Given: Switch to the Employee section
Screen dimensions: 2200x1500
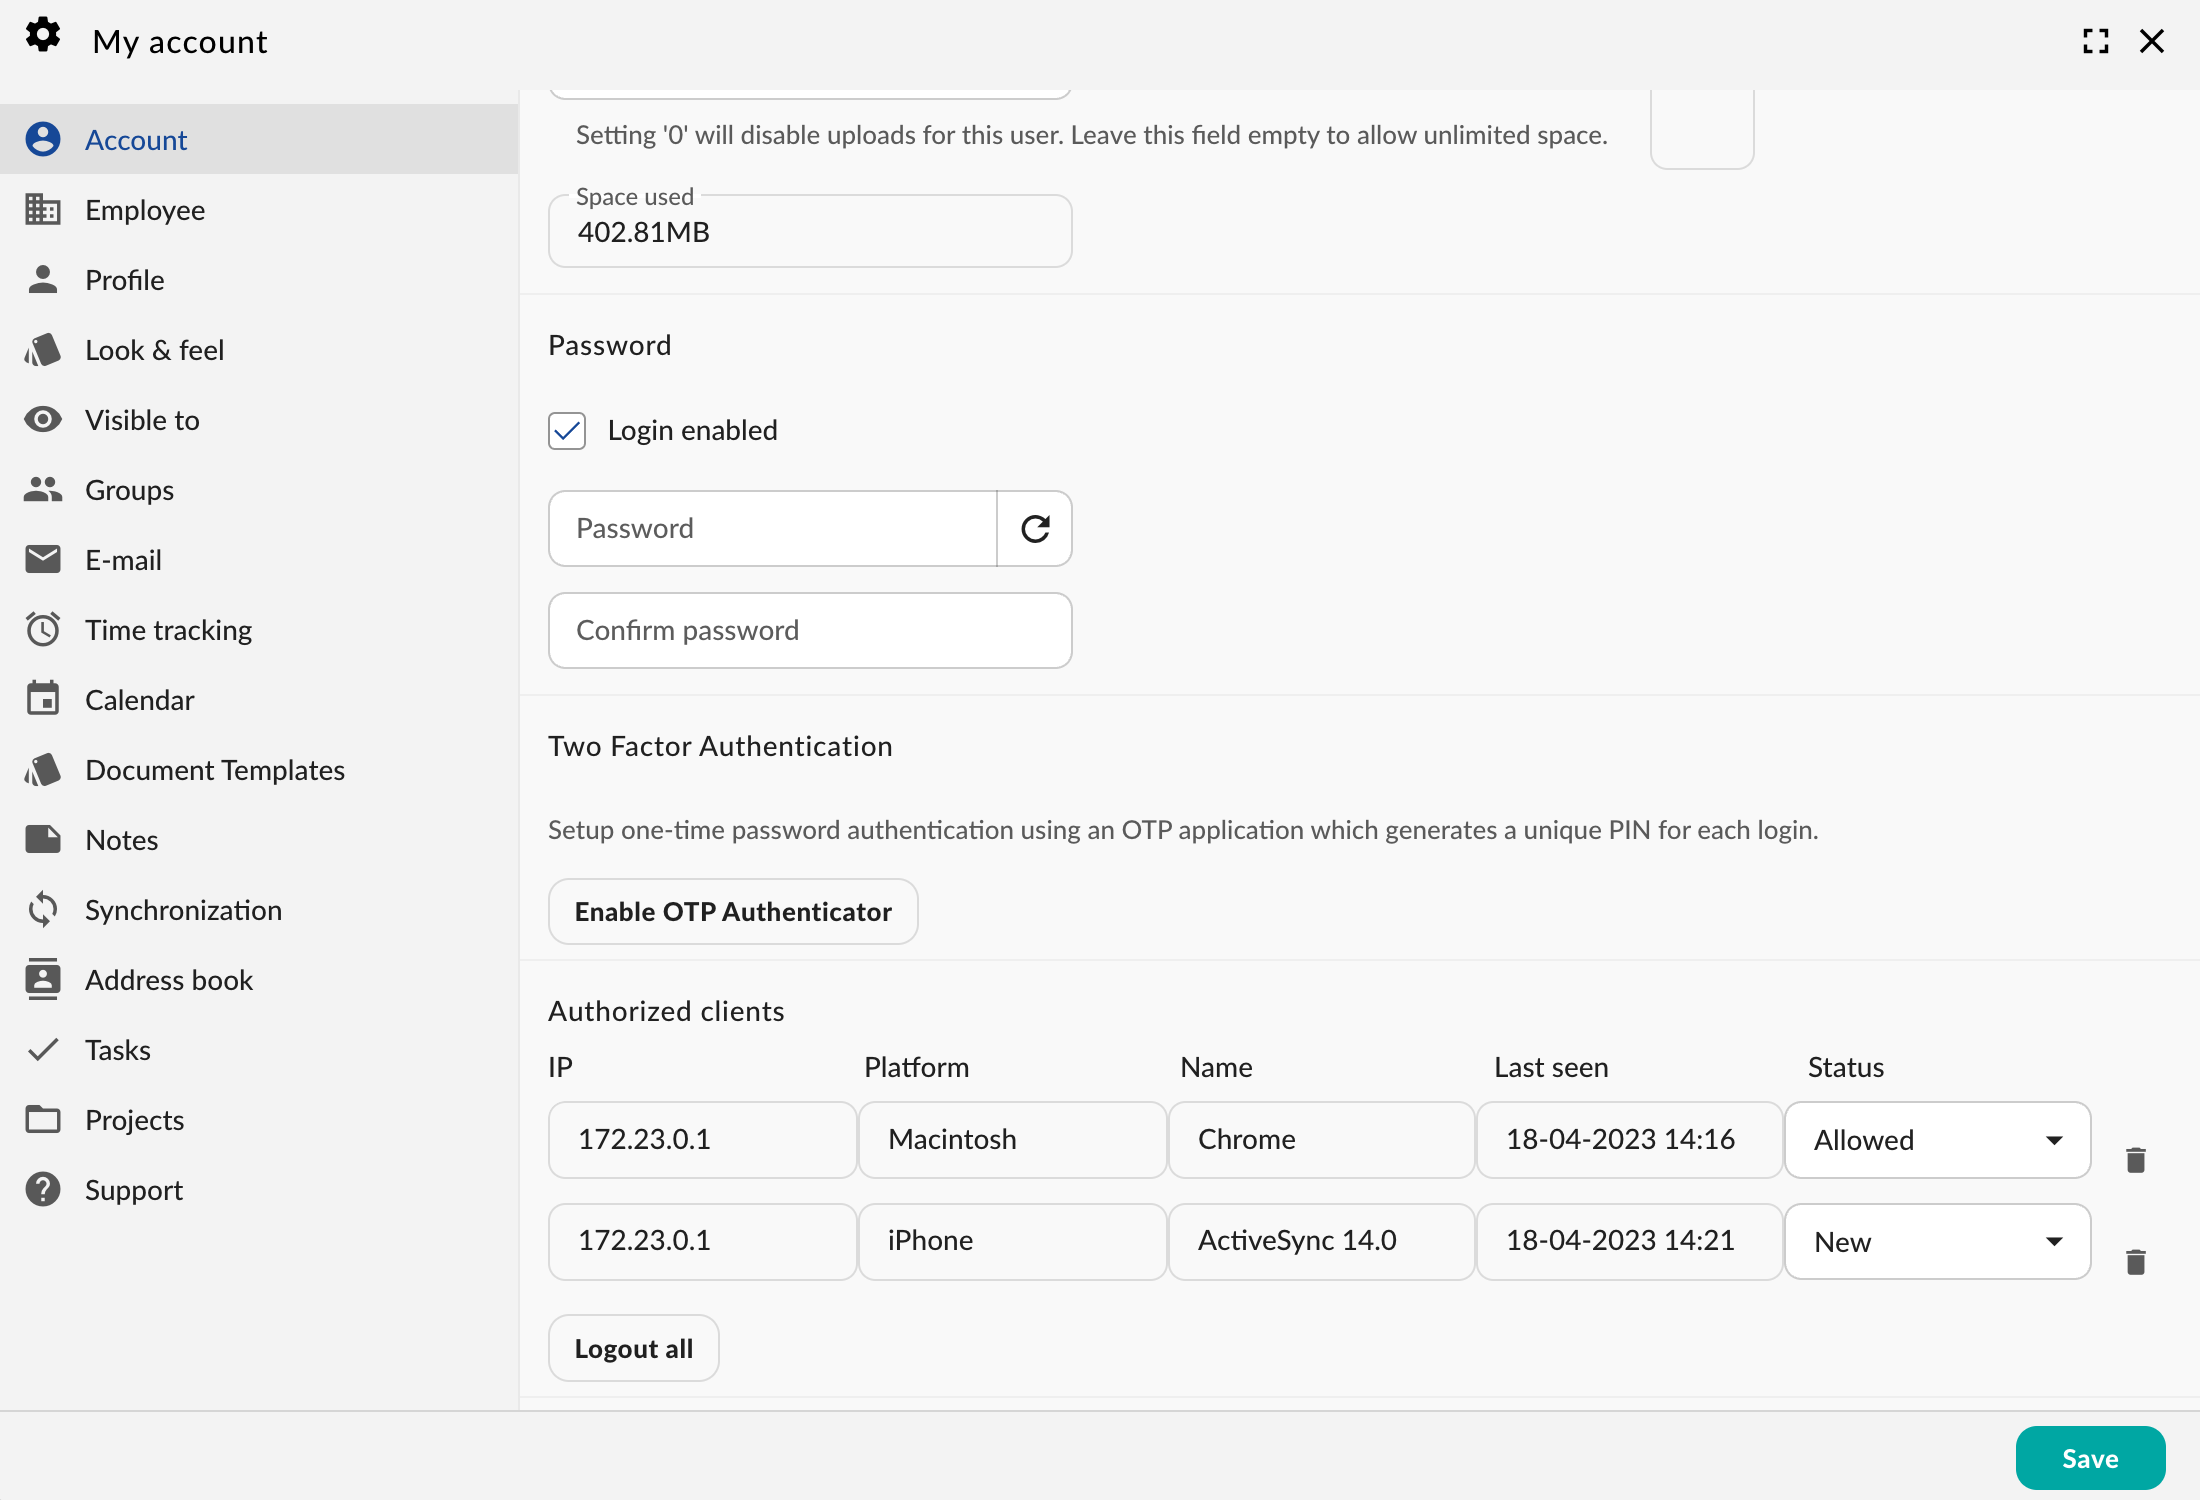Looking at the screenshot, I should pyautogui.click(x=259, y=209).
